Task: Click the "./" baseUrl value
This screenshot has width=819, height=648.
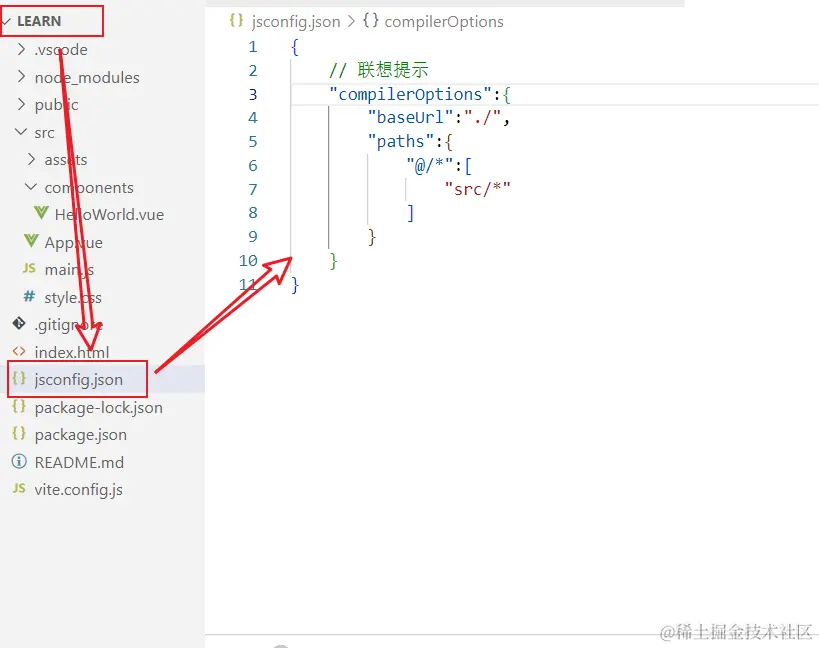Action: coord(483,117)
